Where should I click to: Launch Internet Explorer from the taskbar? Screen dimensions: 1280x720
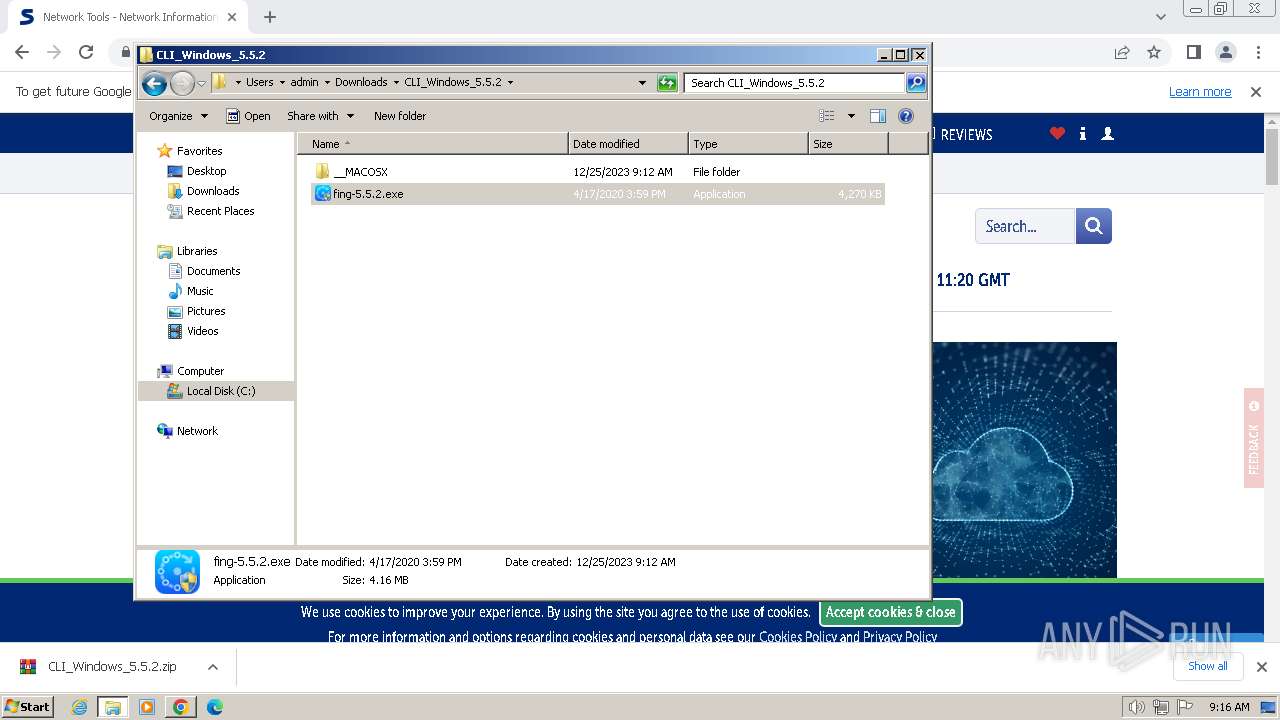click(x=79, y=707)
